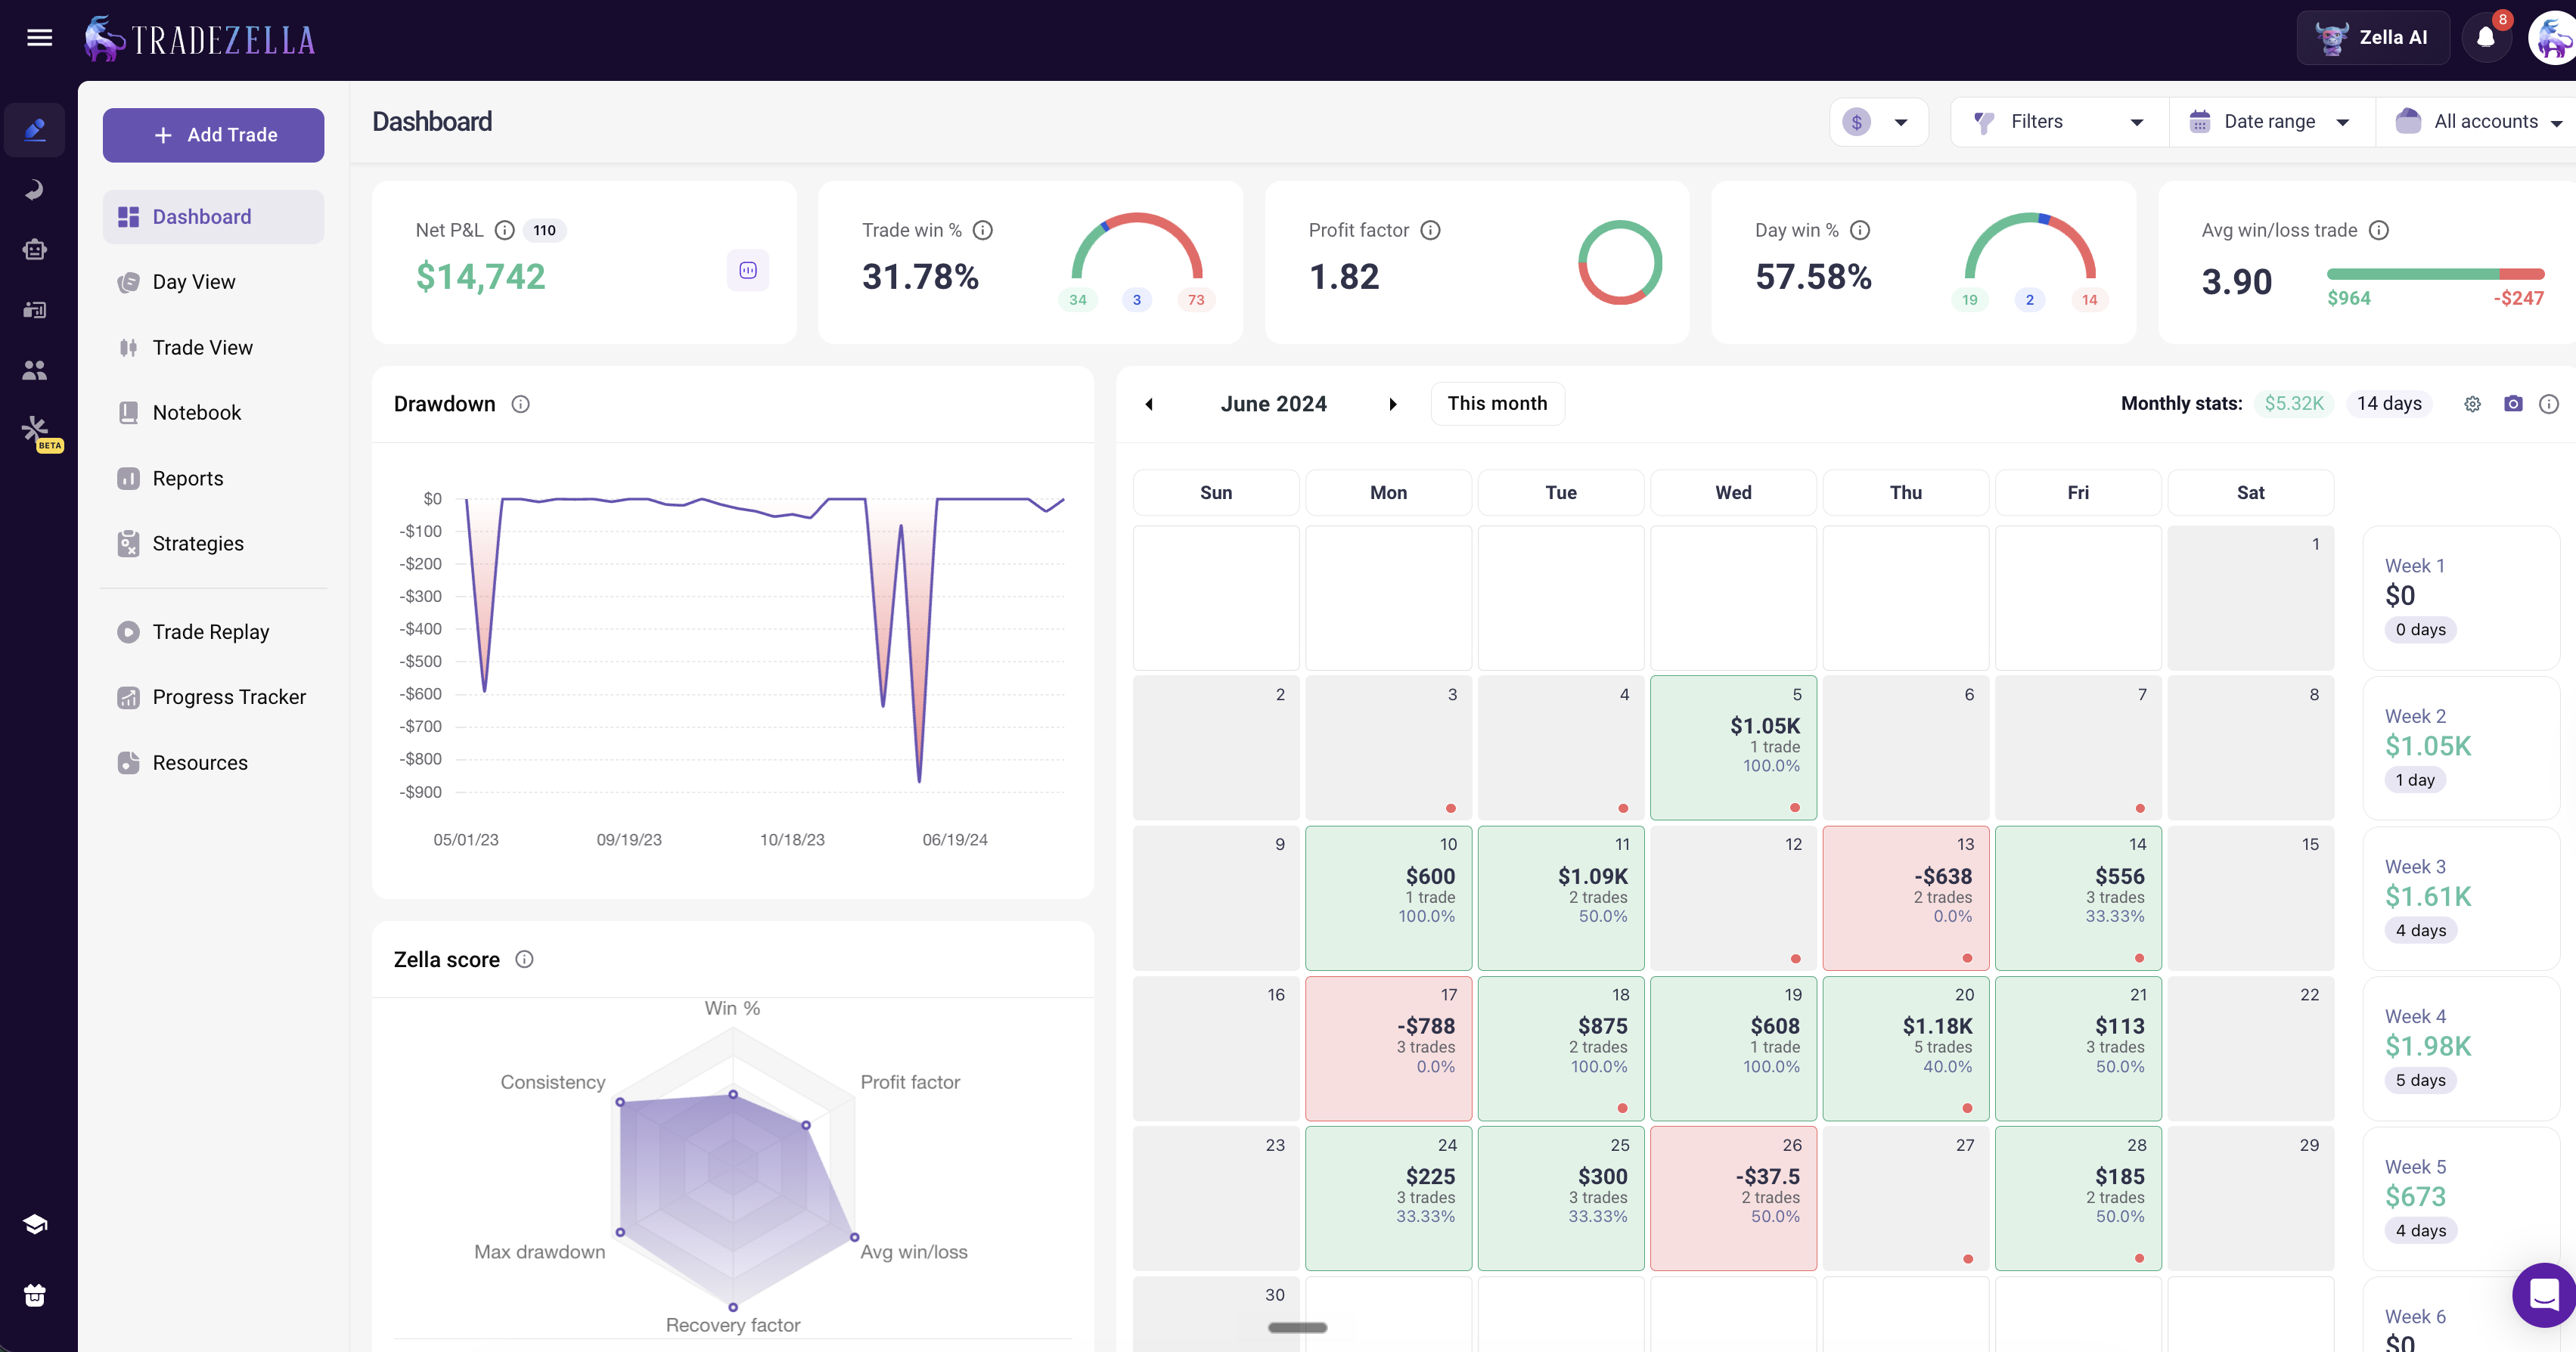Open Resources in the sidebar

(x=213, y=762)
